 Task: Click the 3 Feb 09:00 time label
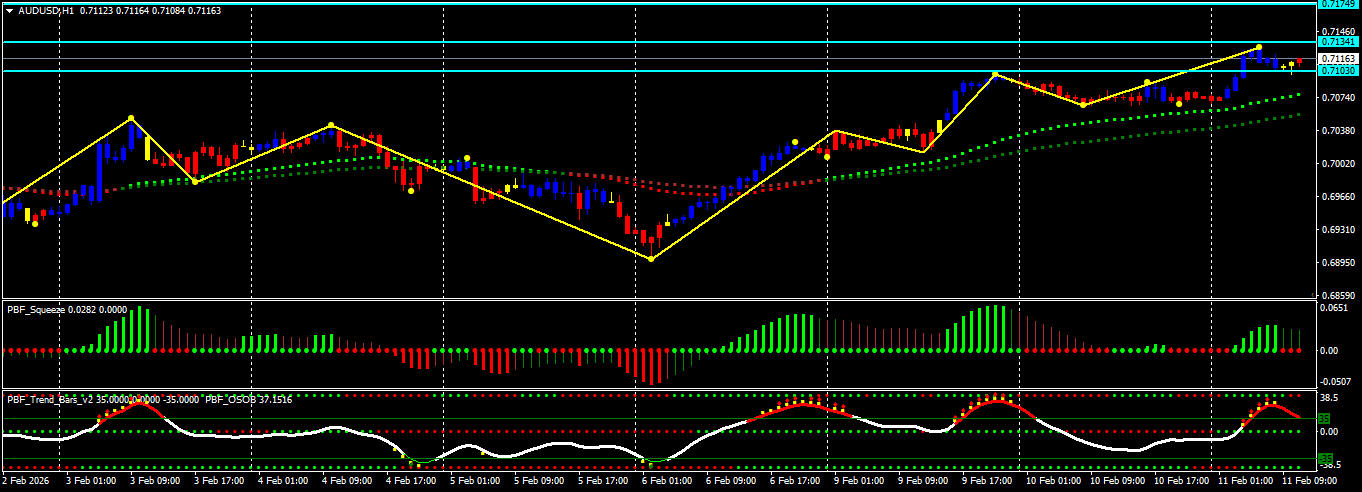(x=156, y=481)
